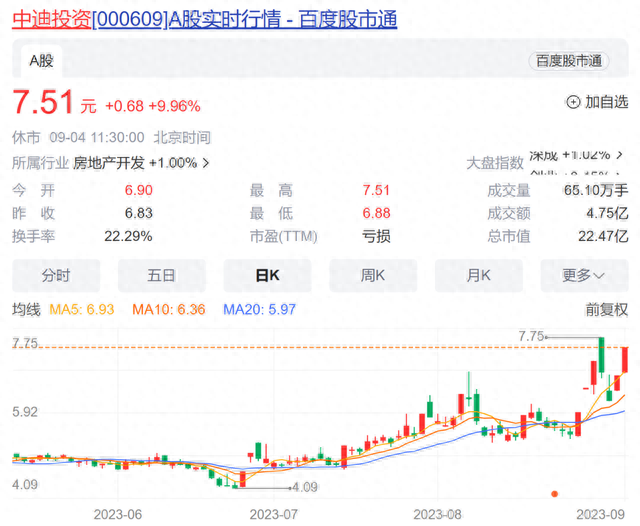Click the 前复权 adjustment option

point(607,310)
